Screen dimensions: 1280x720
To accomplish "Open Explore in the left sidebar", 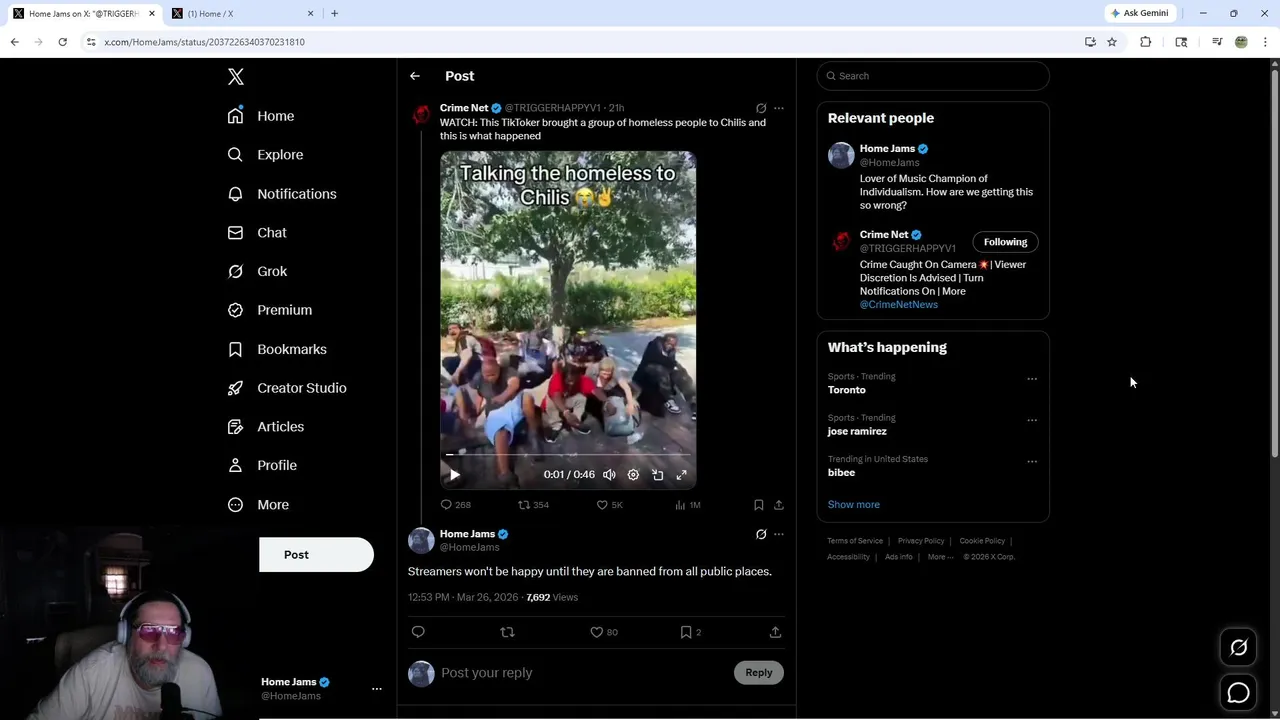I will (x=265, y=155).
